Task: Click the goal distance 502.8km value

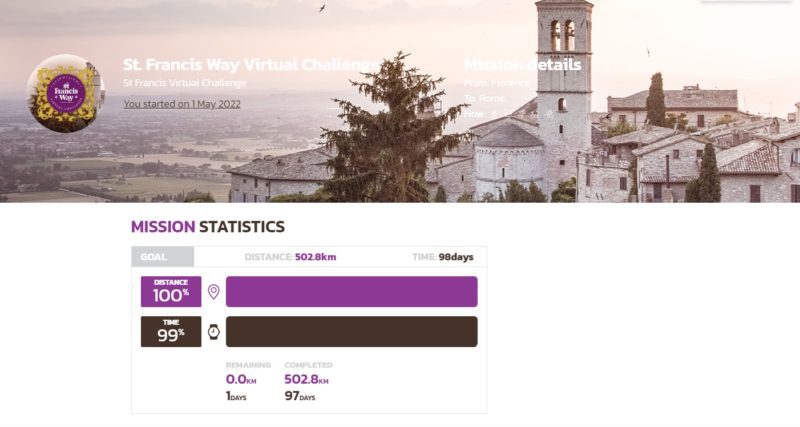Action: pyautogui.click(x=315, y=257)
